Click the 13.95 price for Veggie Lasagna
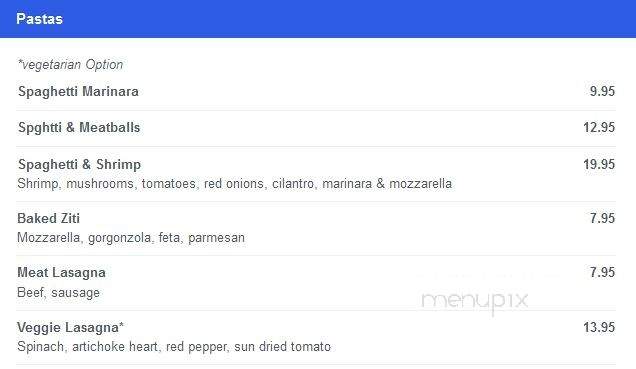The height and width of the screenshot is (369, 636). [x=599, y=327]
